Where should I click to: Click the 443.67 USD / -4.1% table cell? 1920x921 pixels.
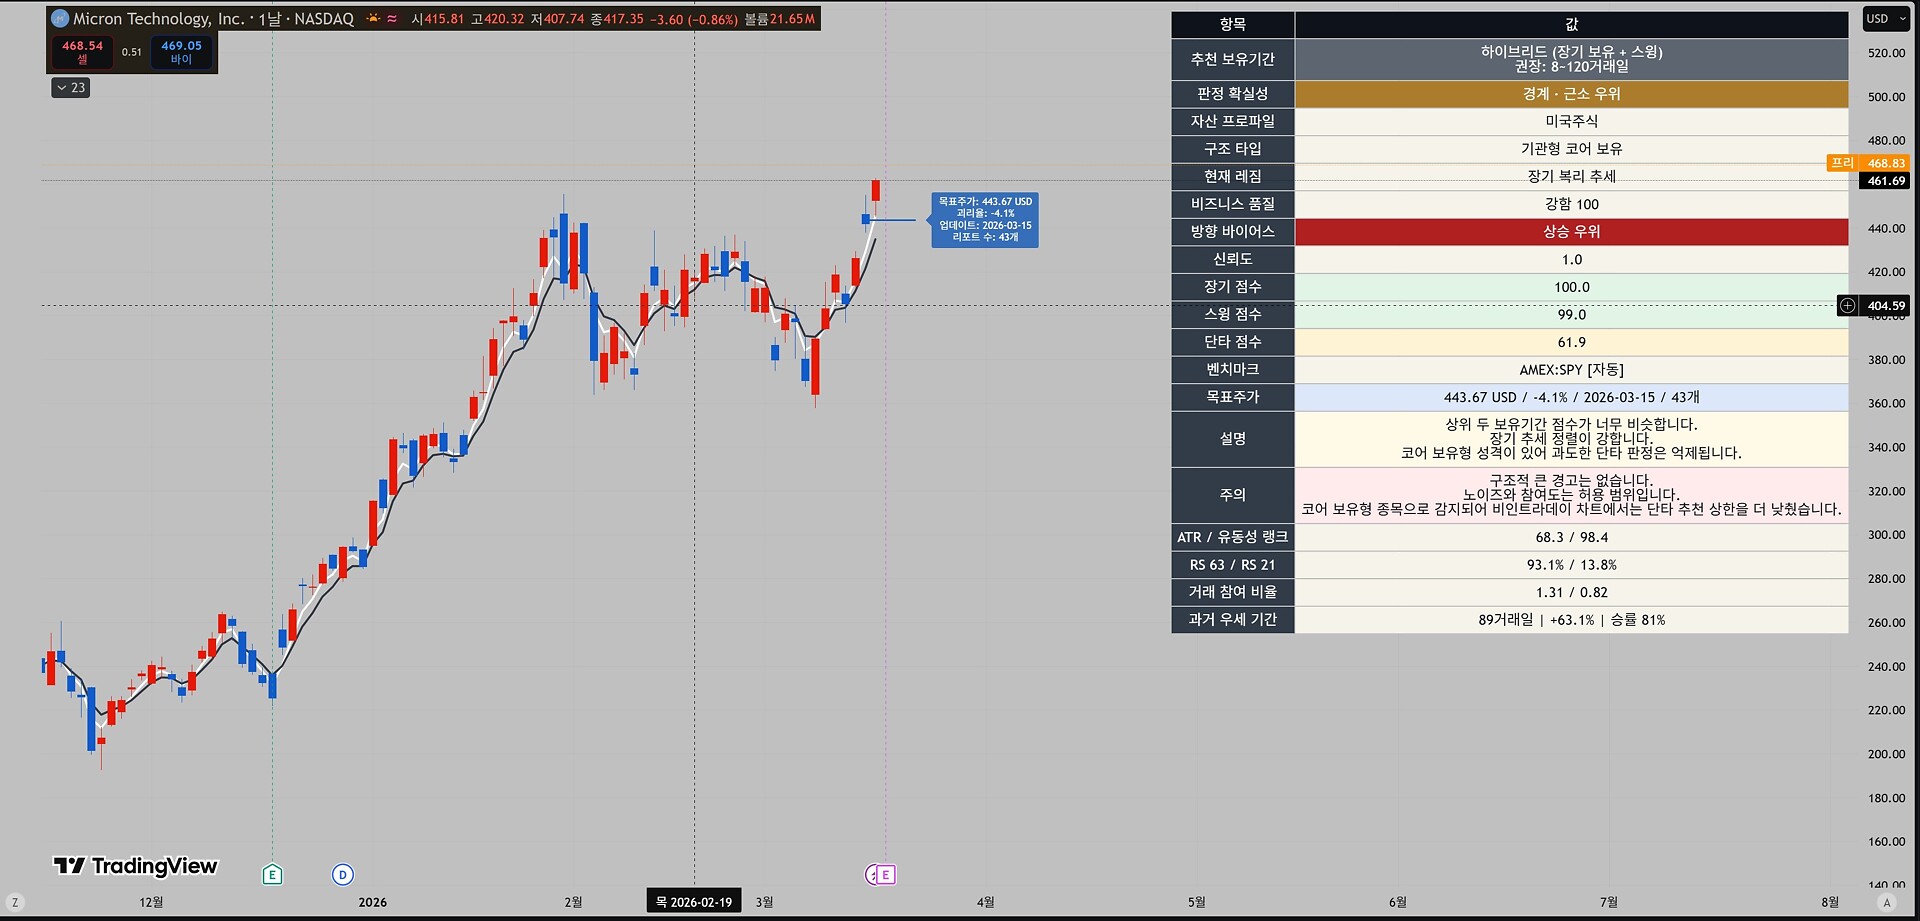pos(1572,397)
